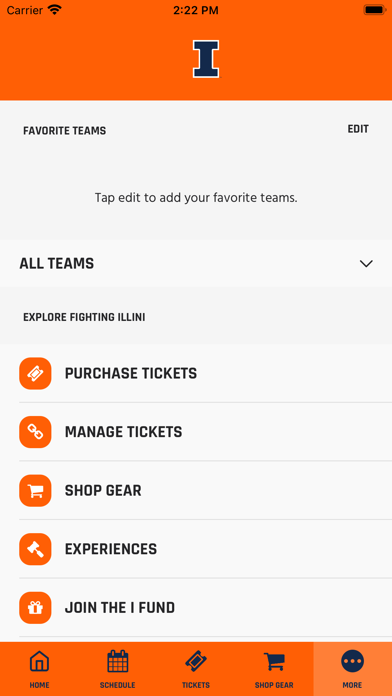
Task: Open the Tickets tab in bottom bar
Action: [x=196, y=669]
